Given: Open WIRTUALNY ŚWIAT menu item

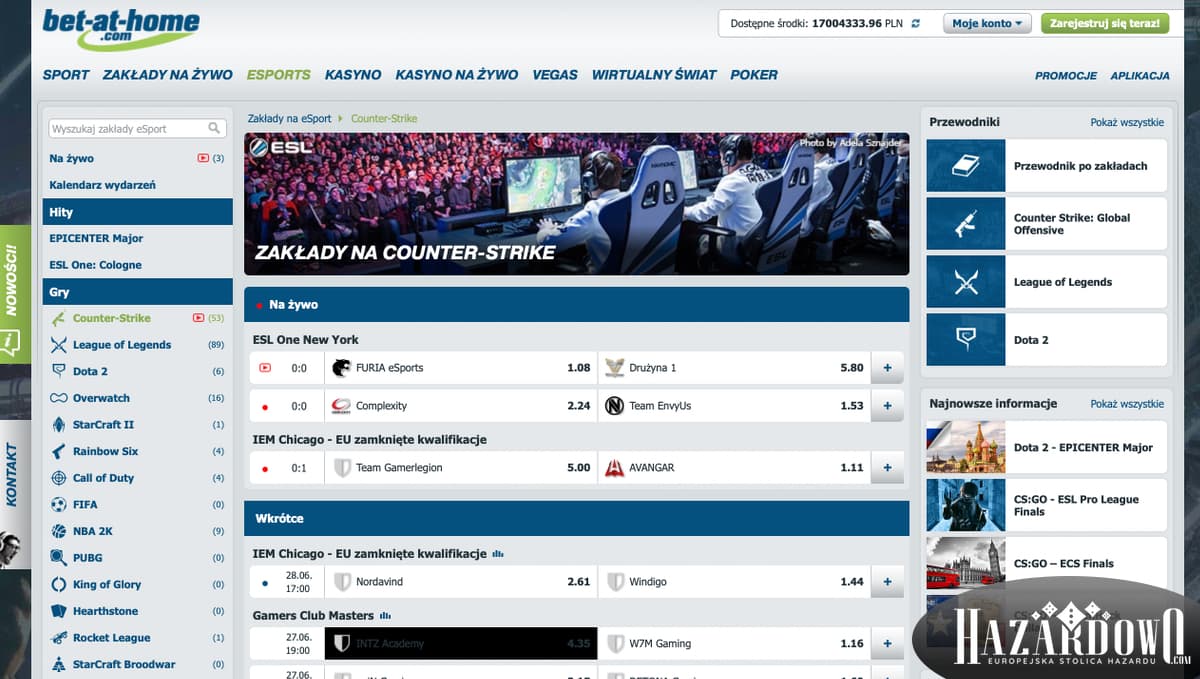Looking at the screenshot, I should [x=654, y=75].
